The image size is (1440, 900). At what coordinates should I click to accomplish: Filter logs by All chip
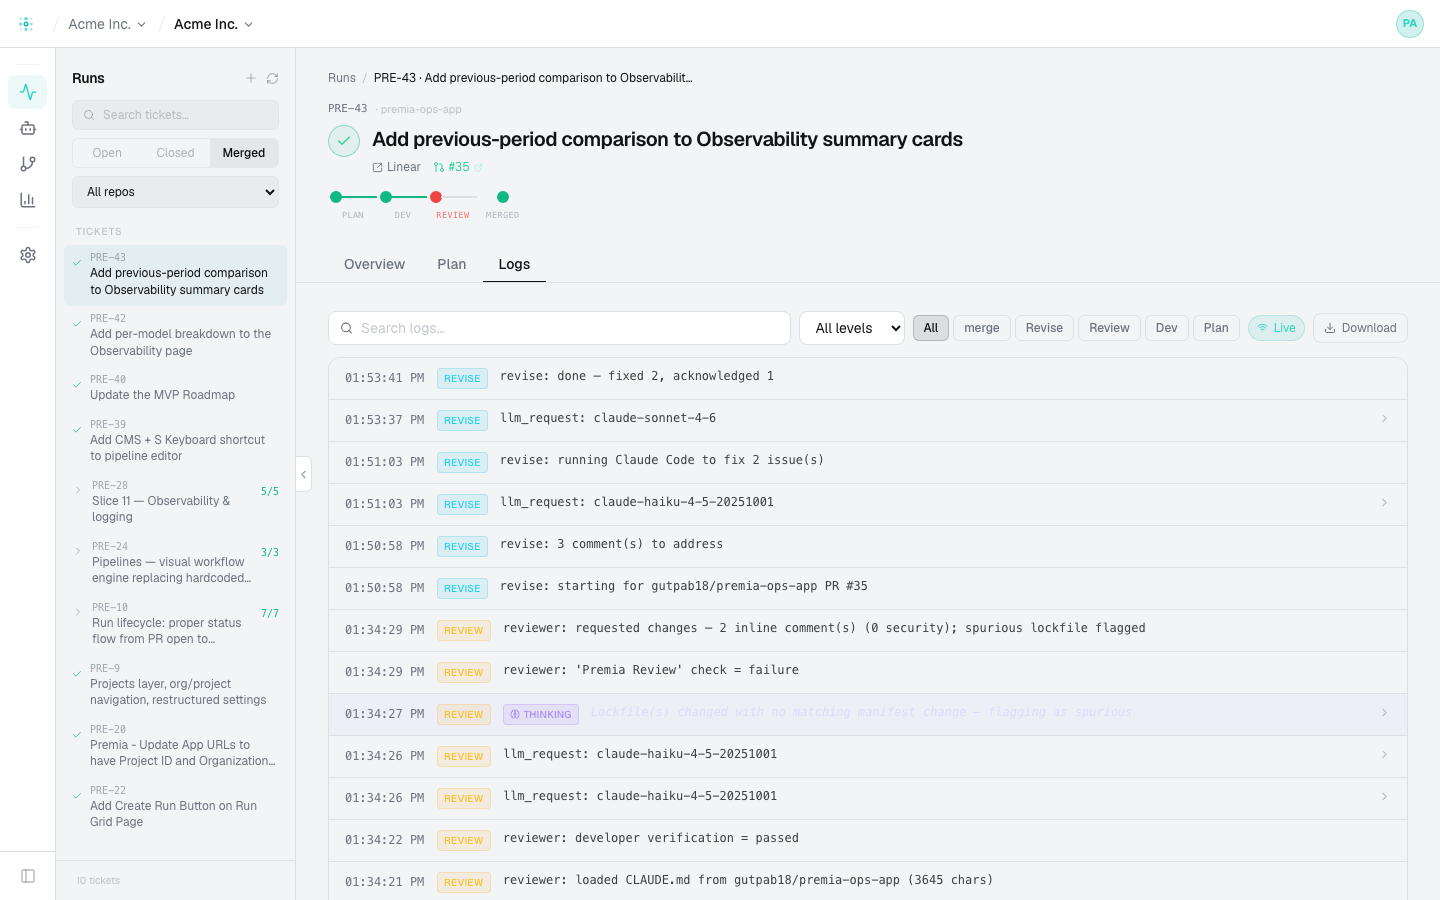[x=931, y=328]
